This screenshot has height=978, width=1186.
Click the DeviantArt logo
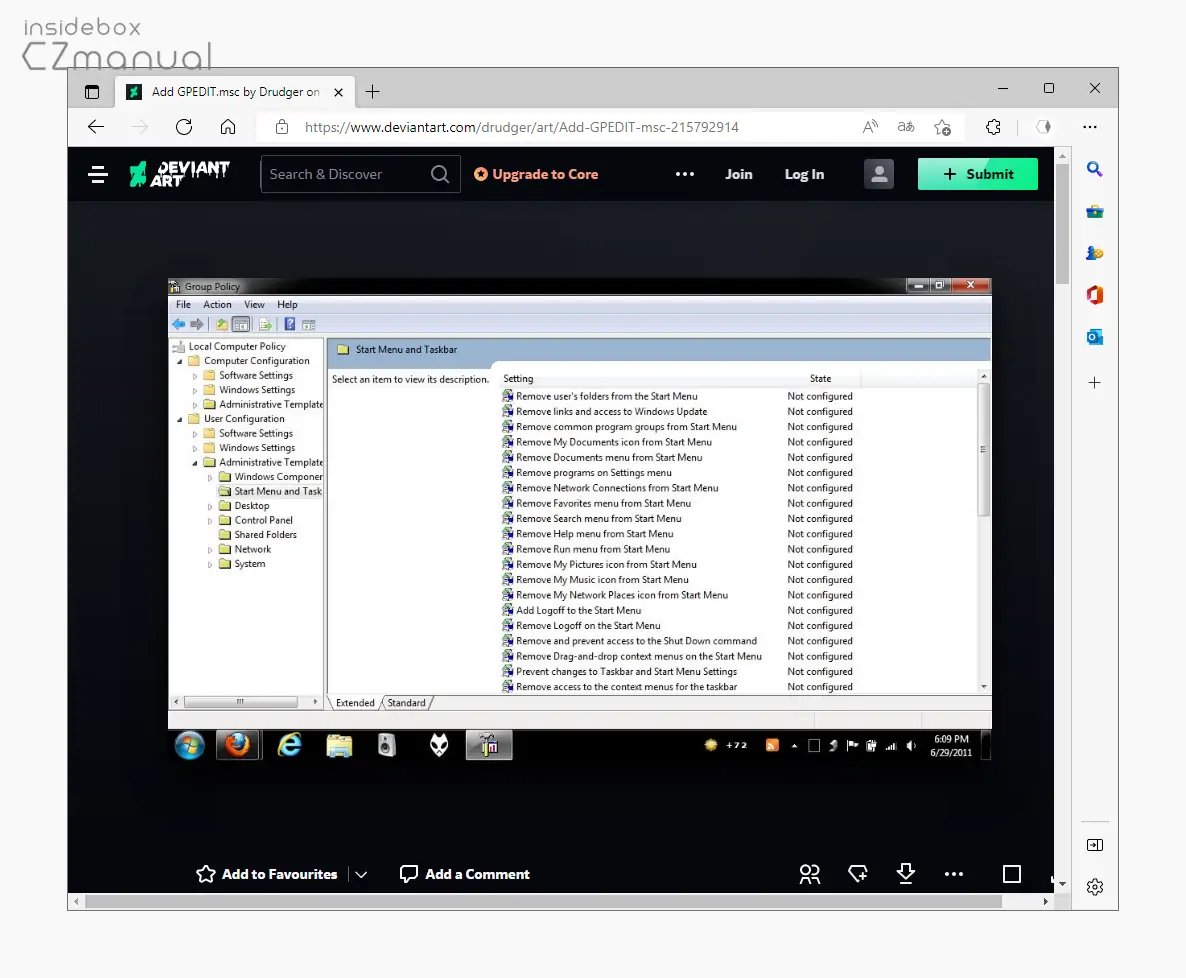pyautogui.click(x=180, y=174)
